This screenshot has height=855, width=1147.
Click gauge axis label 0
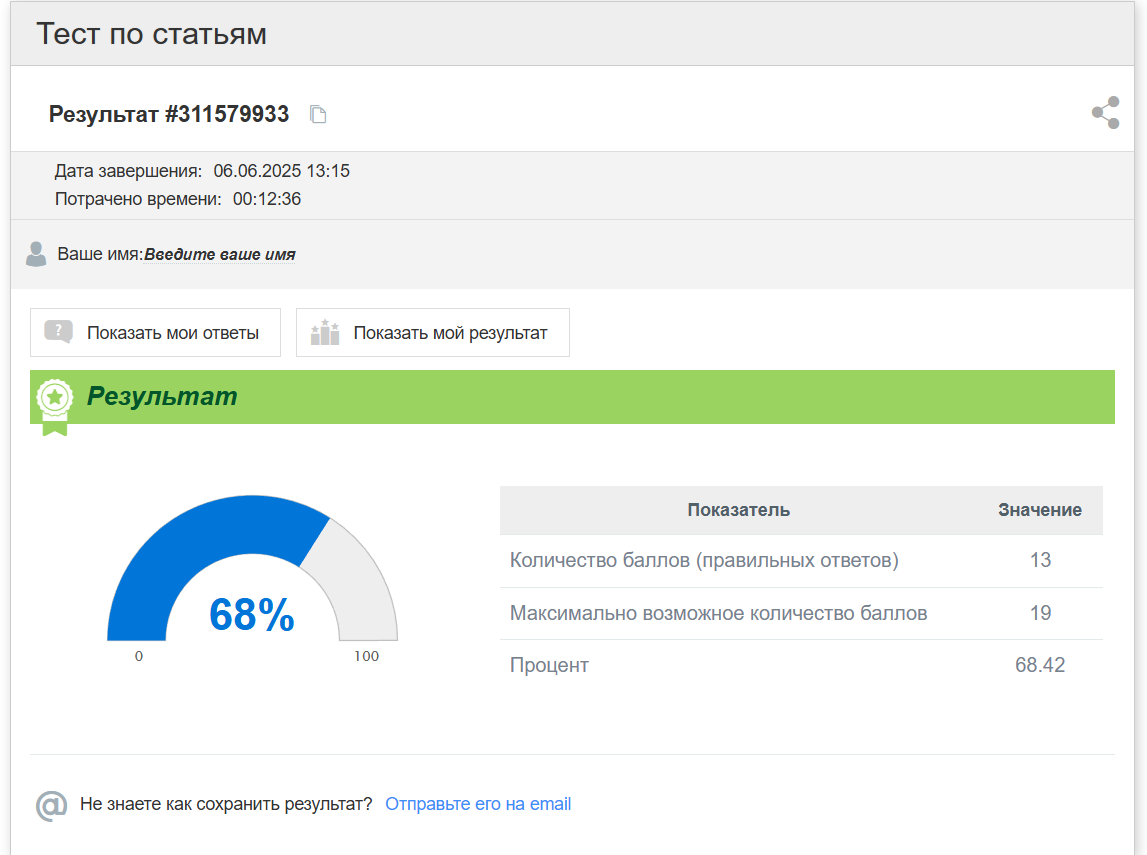point(139,656)
